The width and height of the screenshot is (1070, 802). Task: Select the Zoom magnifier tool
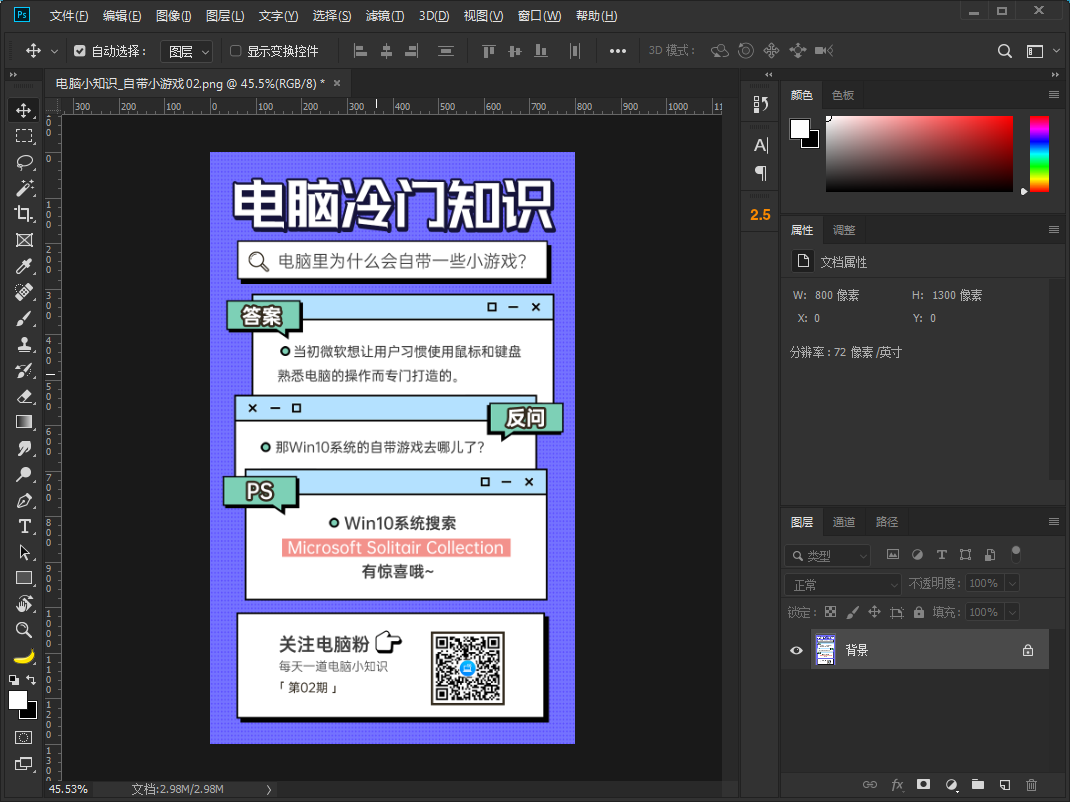[24, 630]
